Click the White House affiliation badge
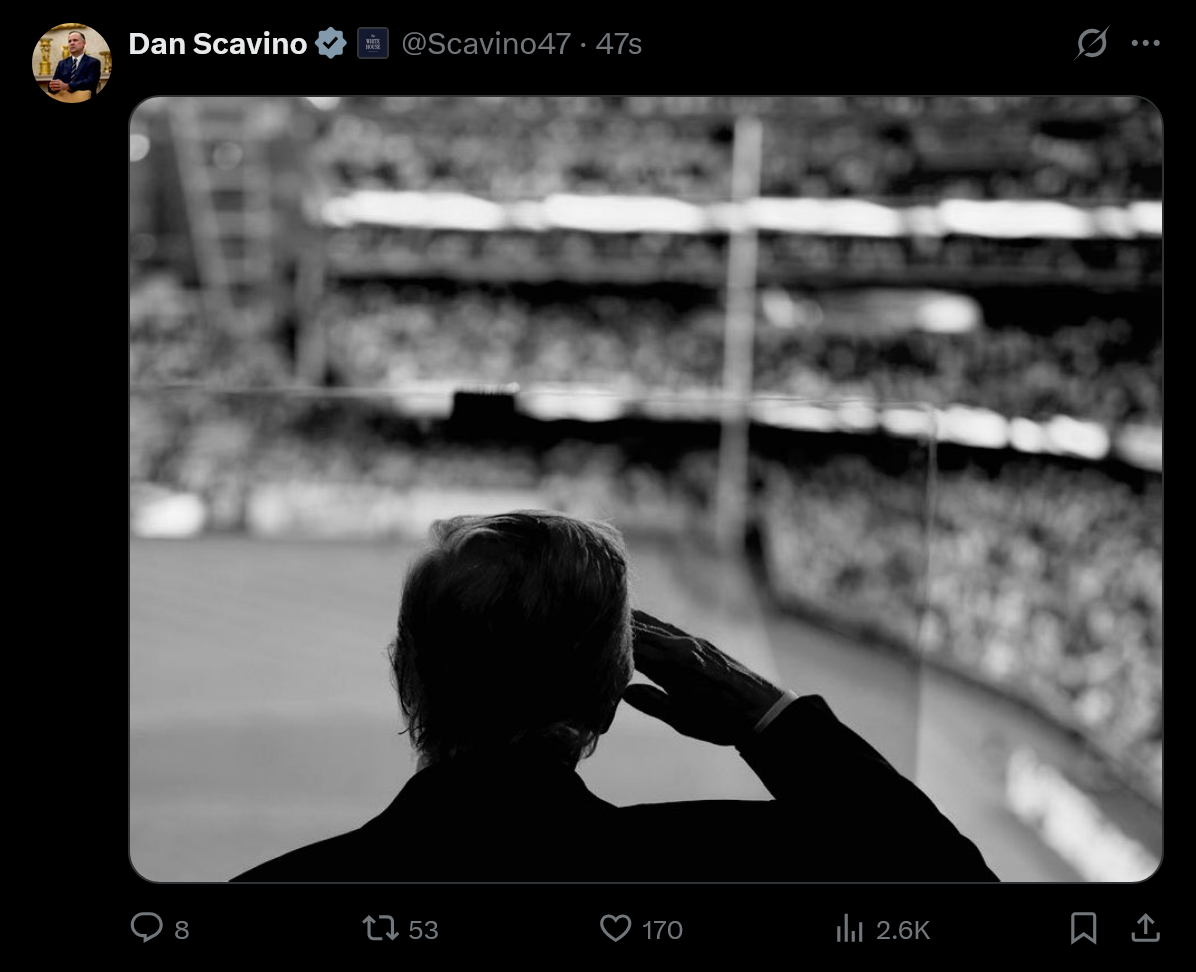 point(373,44)
